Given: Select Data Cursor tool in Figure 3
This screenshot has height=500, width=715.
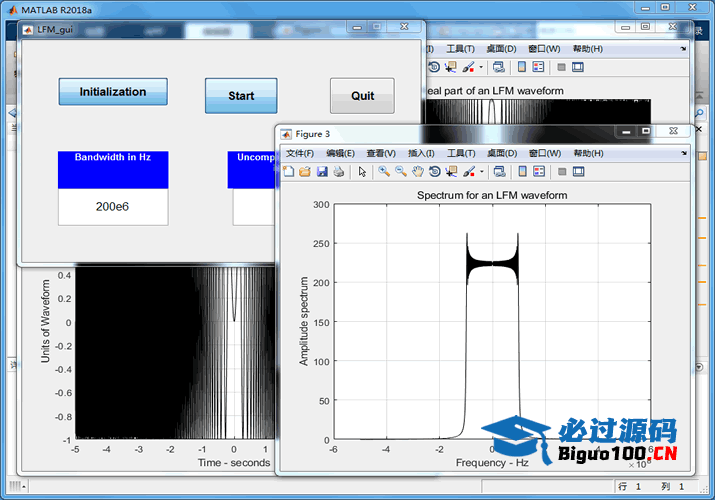Looking at the screenshot, I should pyautogui.click(x=451, y=171).
